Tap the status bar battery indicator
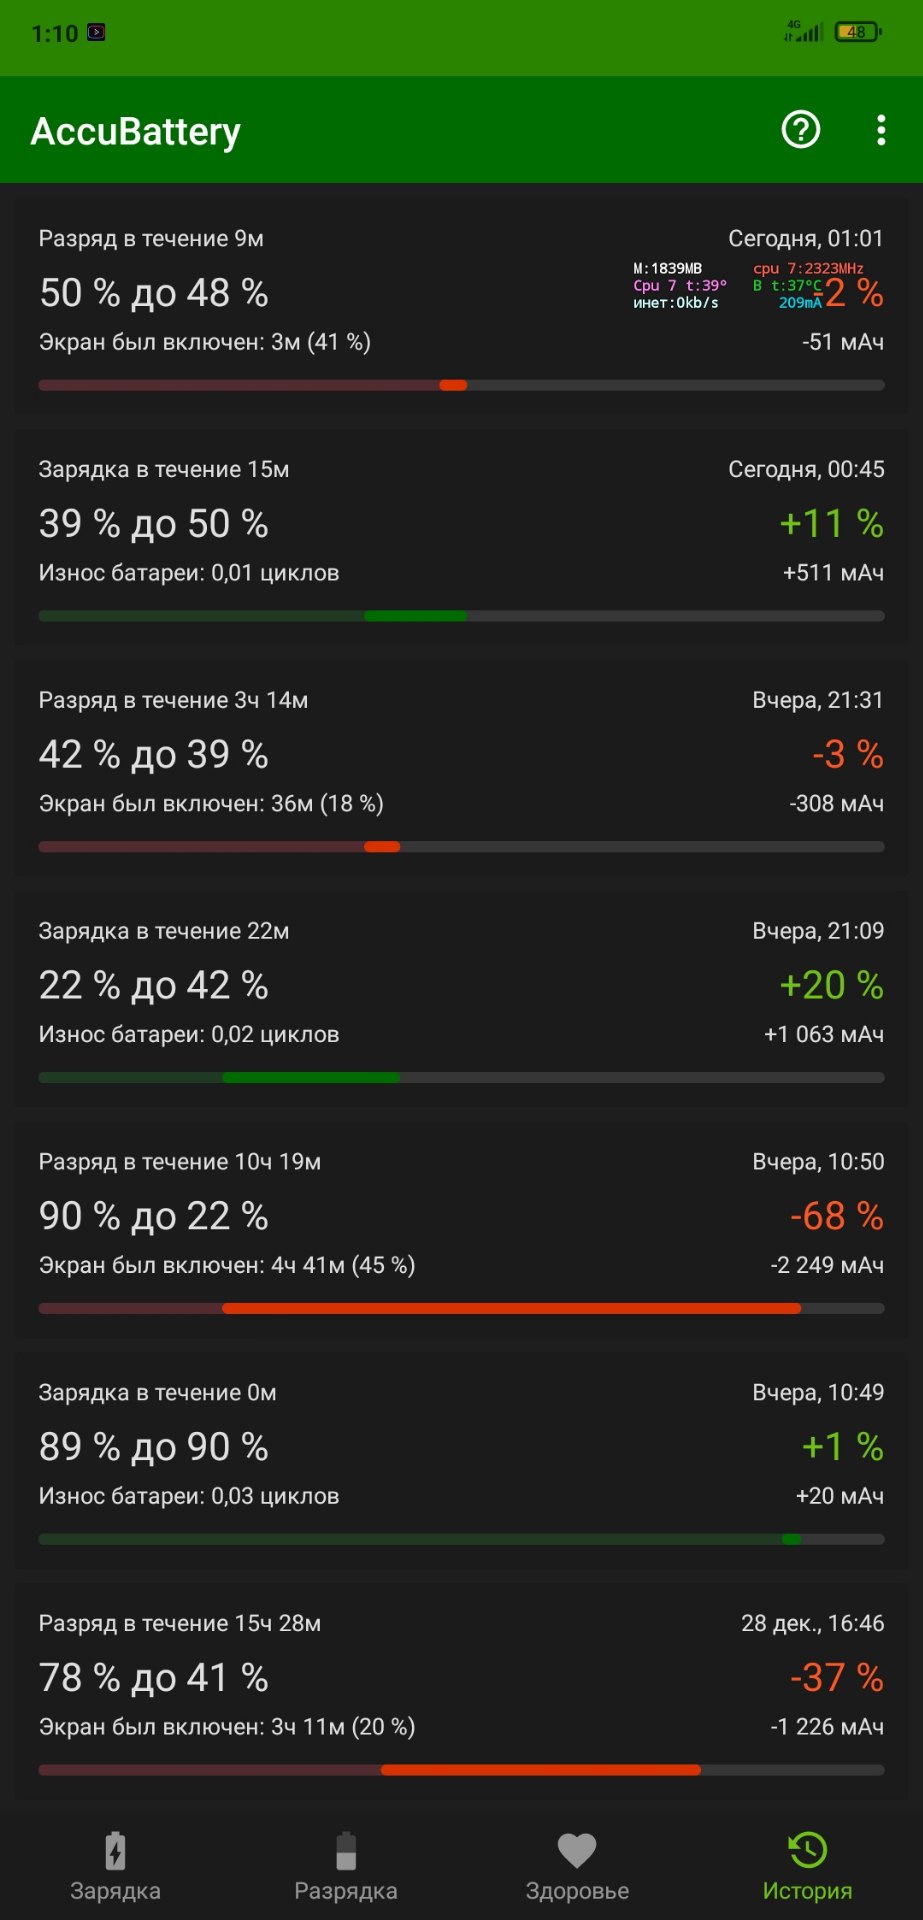 click(x=858, y=32)
